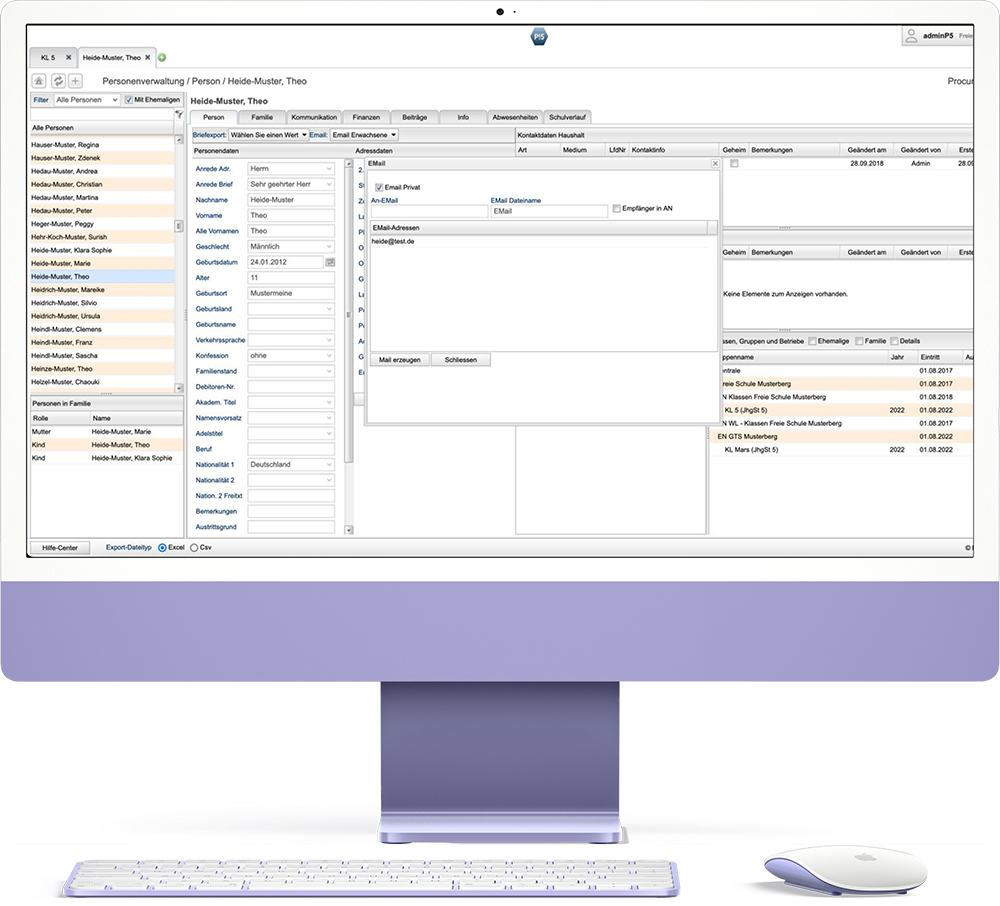1000x906 pixels.
Task: Click the plus icon beside refresh
Action: click(75, 81)
